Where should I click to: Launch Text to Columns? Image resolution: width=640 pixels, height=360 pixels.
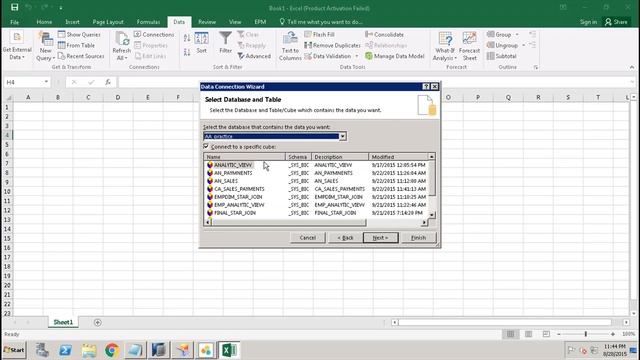(x=290, y=47)
